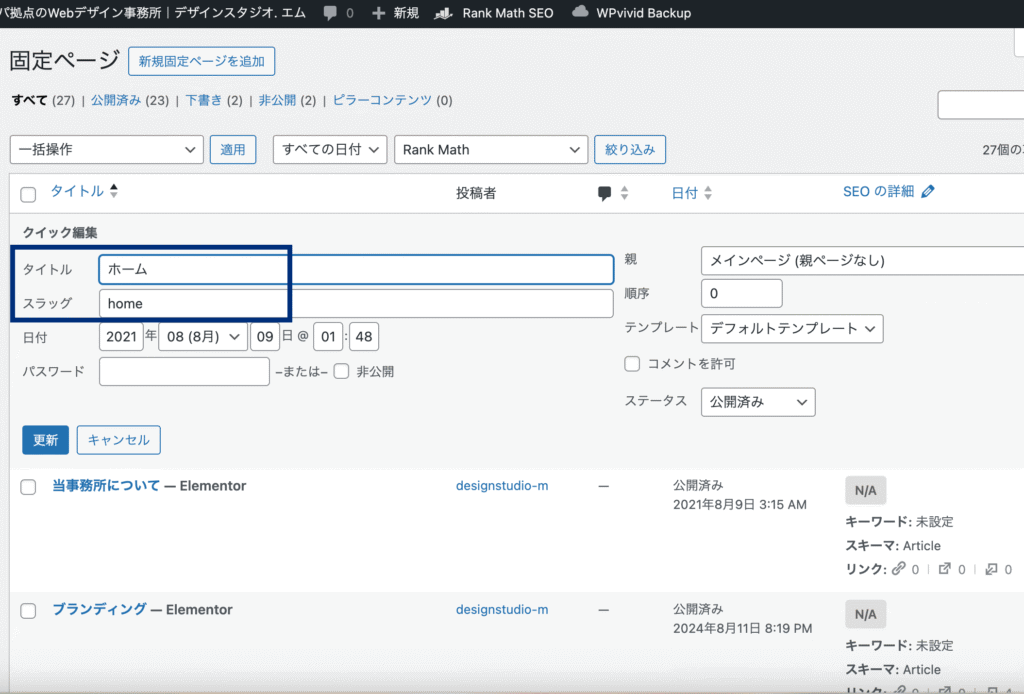Show 下書き draft pages
1024x694 pixels.
(x=204, y=100)
